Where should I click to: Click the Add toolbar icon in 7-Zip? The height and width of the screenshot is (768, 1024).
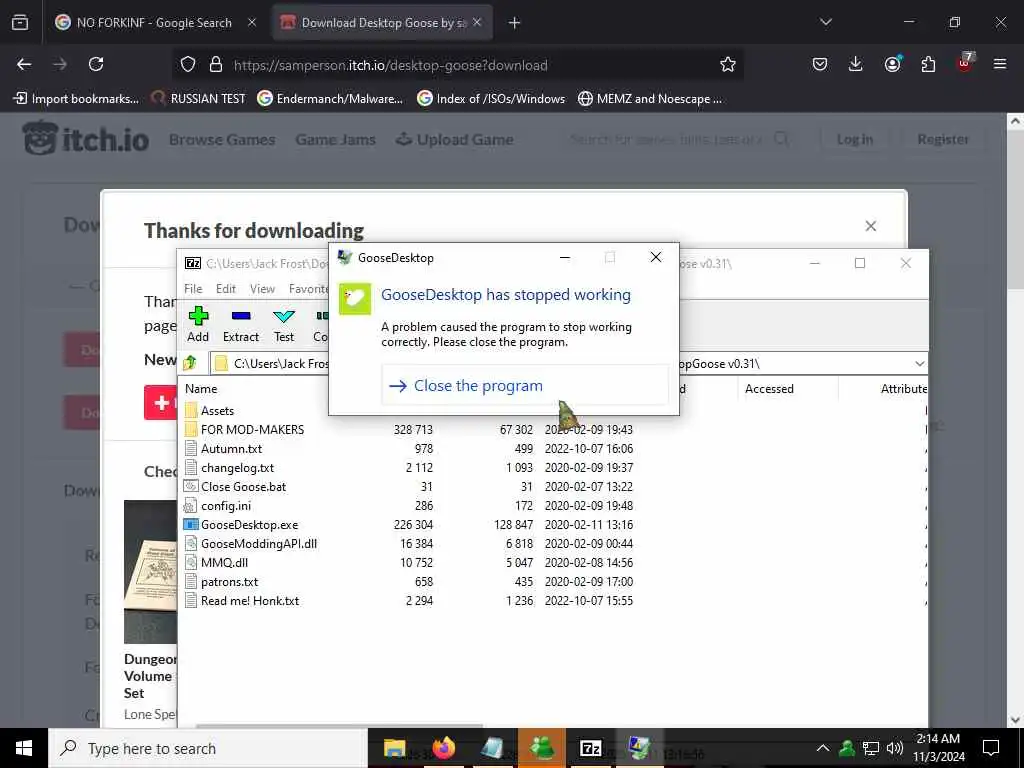(198, 324)
